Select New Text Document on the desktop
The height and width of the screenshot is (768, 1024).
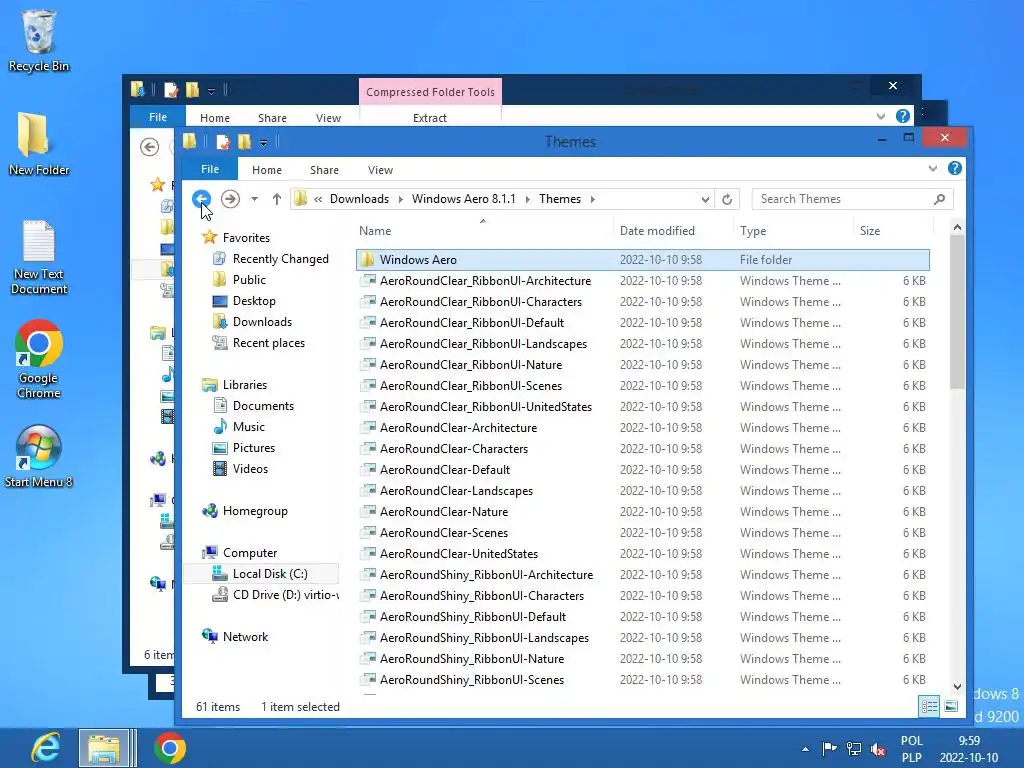(x=39, y=257)
